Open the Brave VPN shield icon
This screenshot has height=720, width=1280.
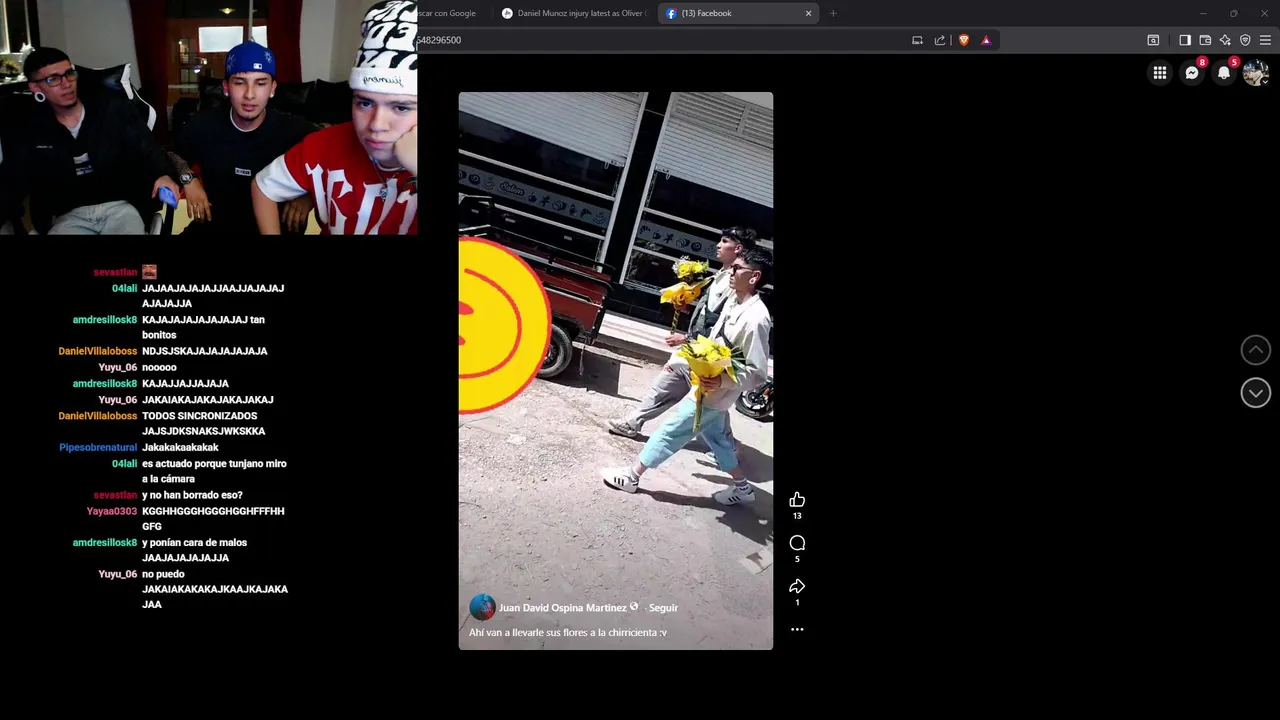pos(1245,40)
